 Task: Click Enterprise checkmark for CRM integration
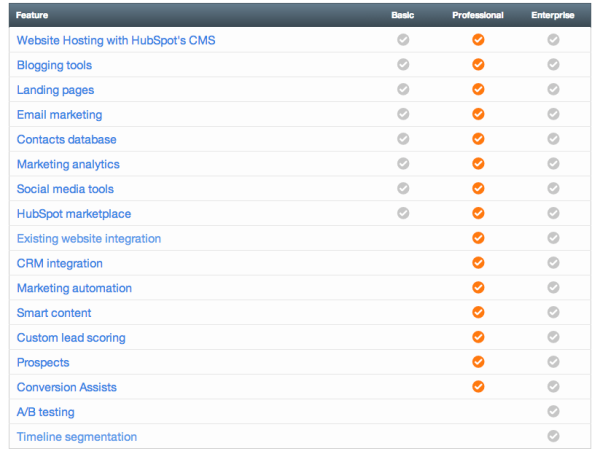(x=553, y=263)
